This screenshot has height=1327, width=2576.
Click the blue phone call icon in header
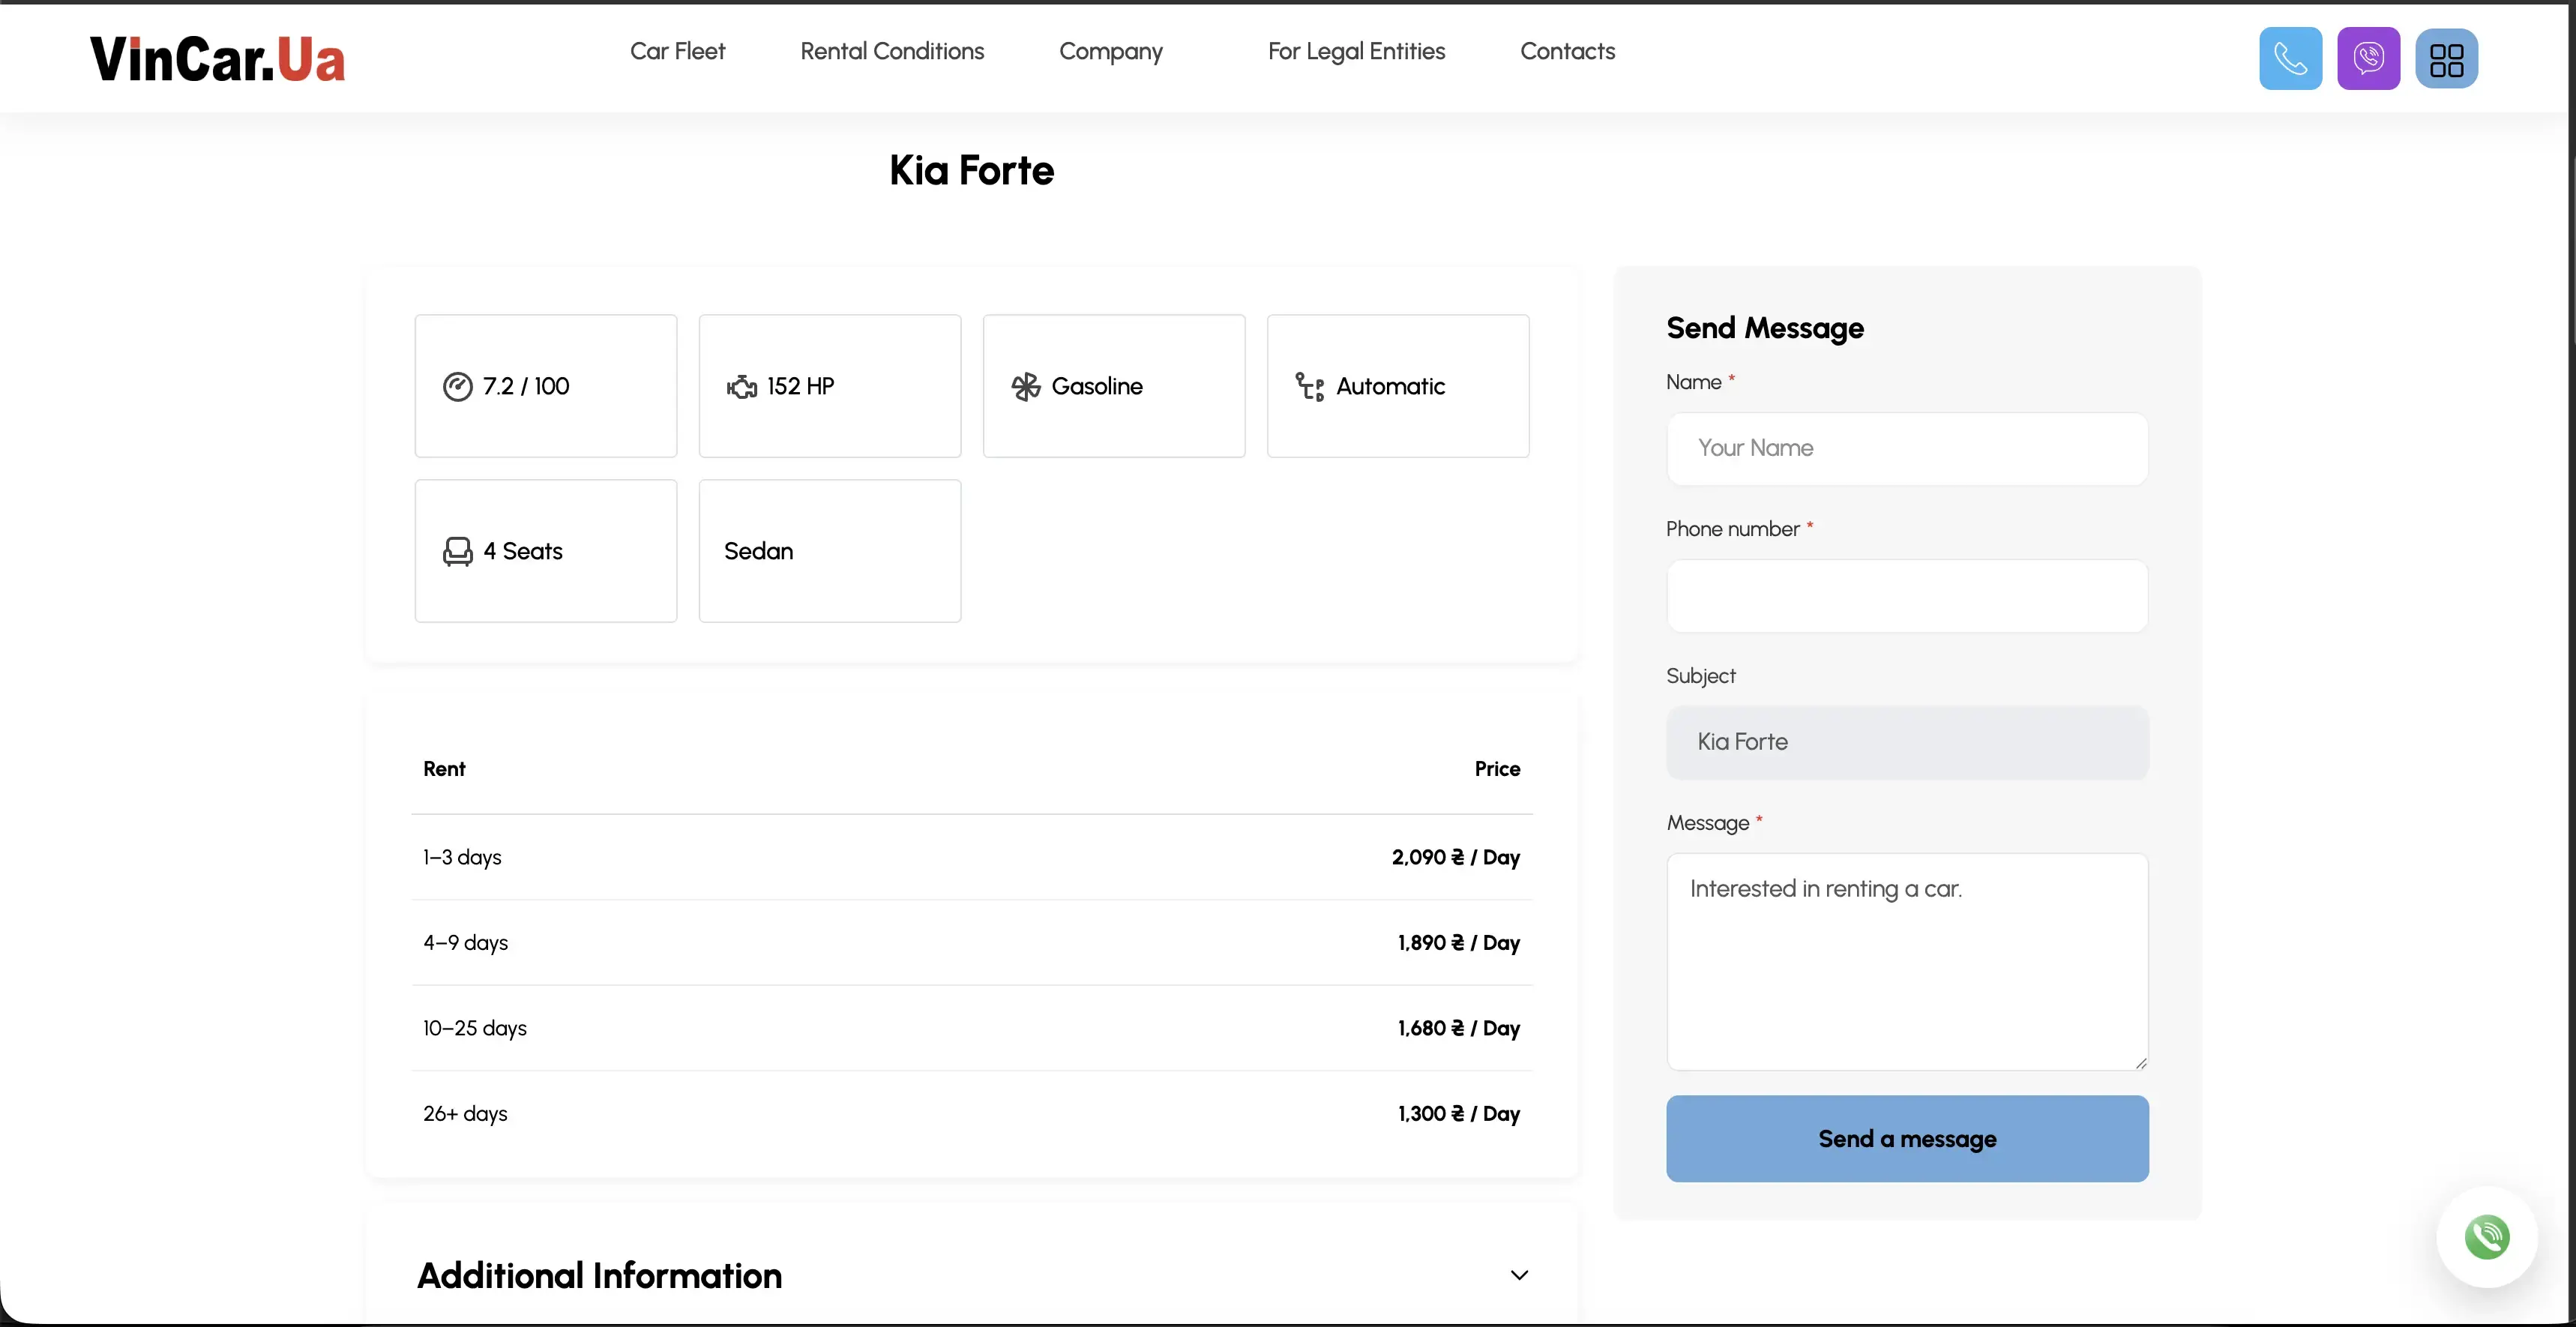tap(2290, 59)
